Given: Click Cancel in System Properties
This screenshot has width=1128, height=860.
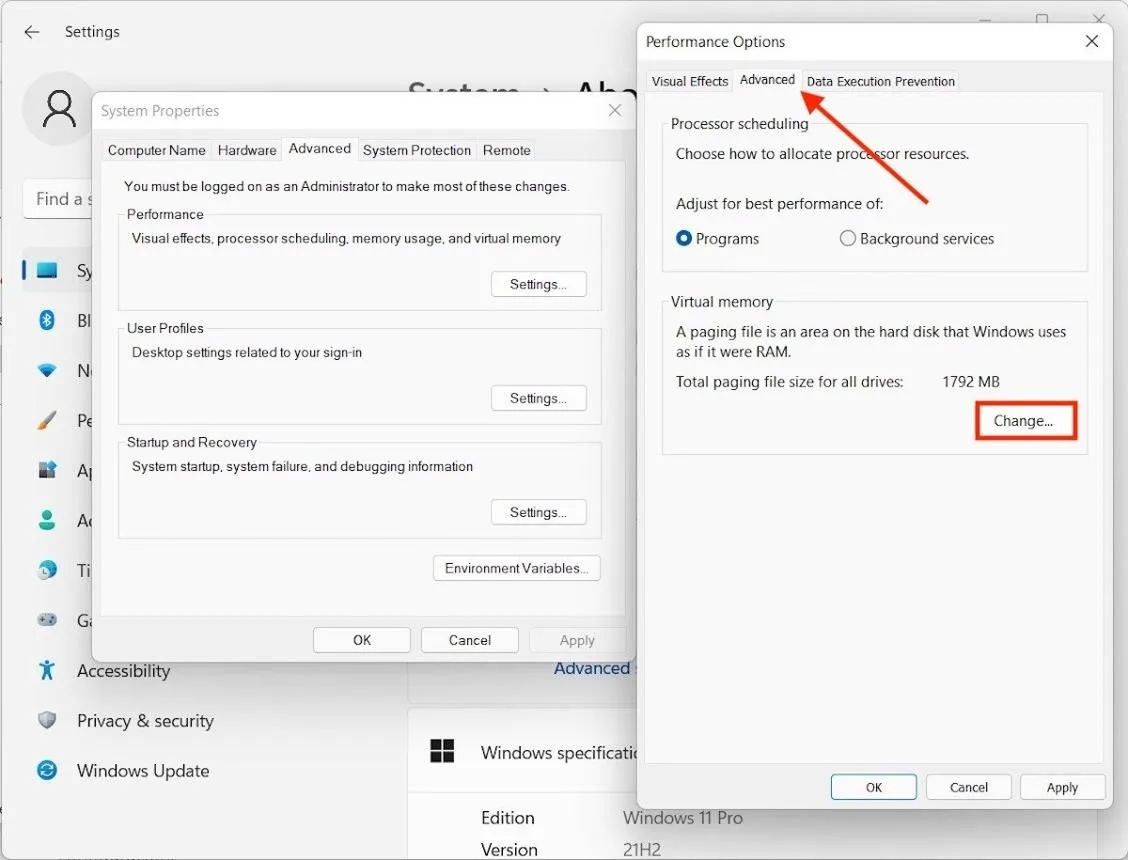Looking at the screenshot, I should pyautogui.click(x=470, y=640).
